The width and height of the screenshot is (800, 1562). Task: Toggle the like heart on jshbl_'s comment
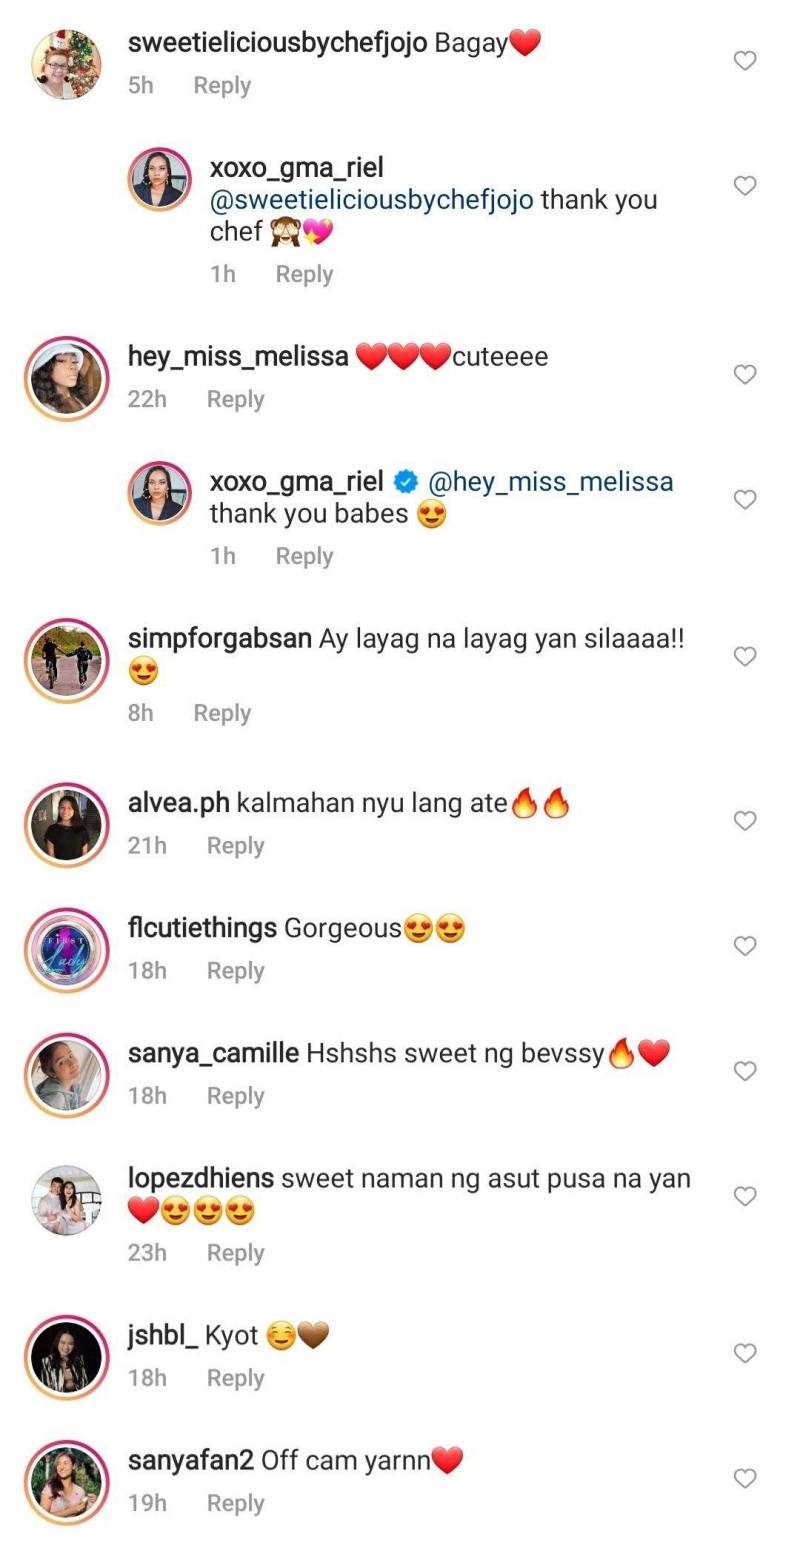(x=744, y=1352)
